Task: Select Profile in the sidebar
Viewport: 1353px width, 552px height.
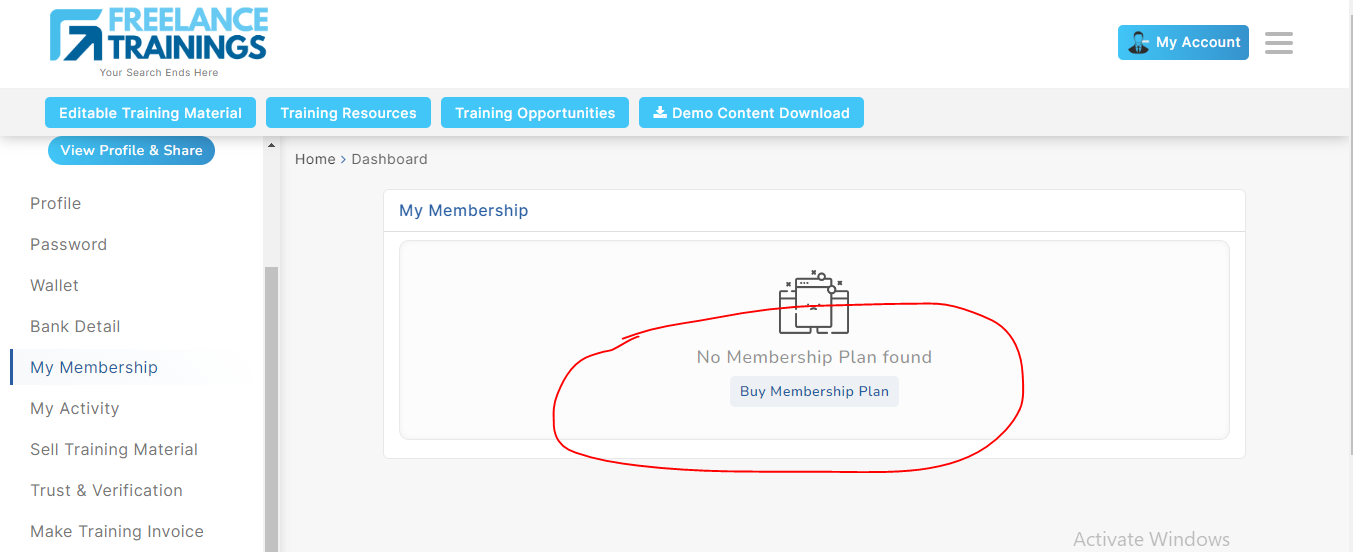Action: (56, 204)
